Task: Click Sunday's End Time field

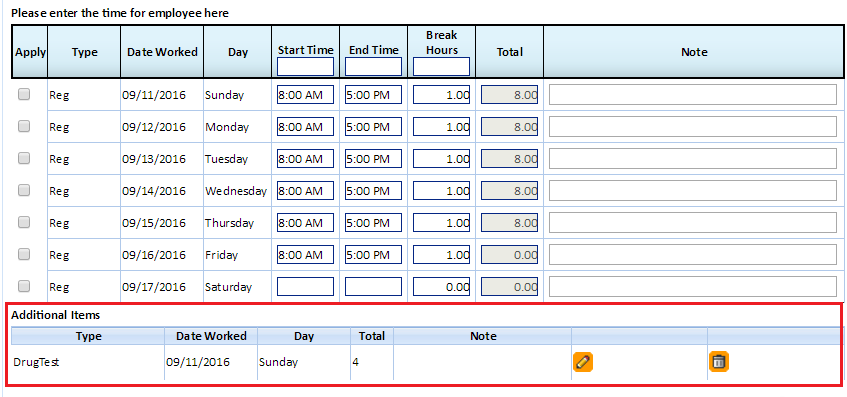Action: [x=373, y=95]
